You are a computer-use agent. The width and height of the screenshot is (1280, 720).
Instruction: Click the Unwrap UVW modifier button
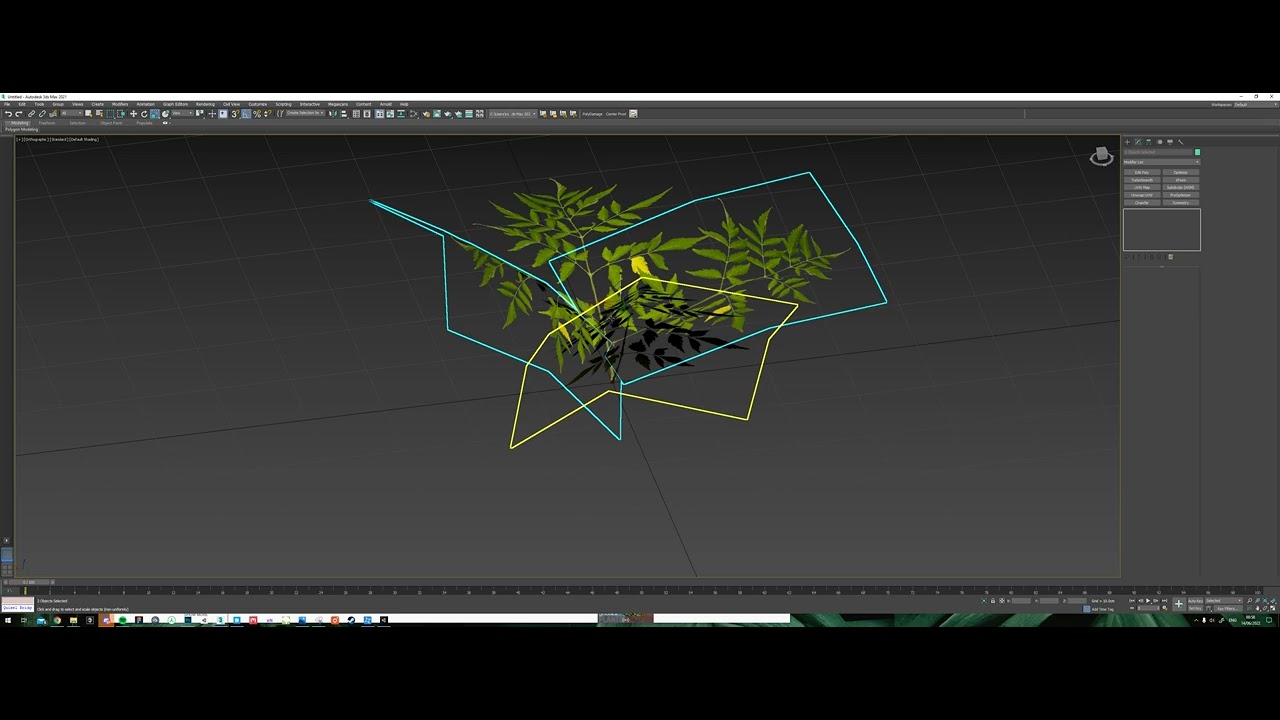click(x=1142, y=195)
